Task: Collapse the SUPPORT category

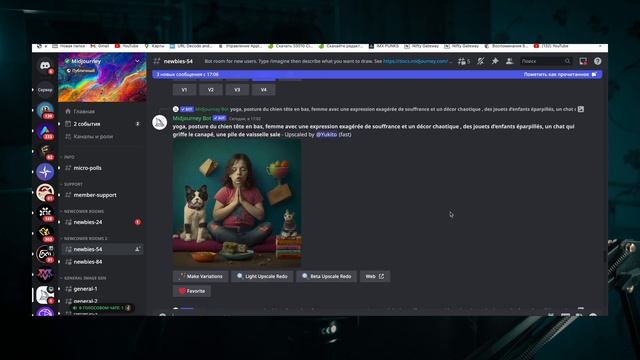Action: (72, 184)
